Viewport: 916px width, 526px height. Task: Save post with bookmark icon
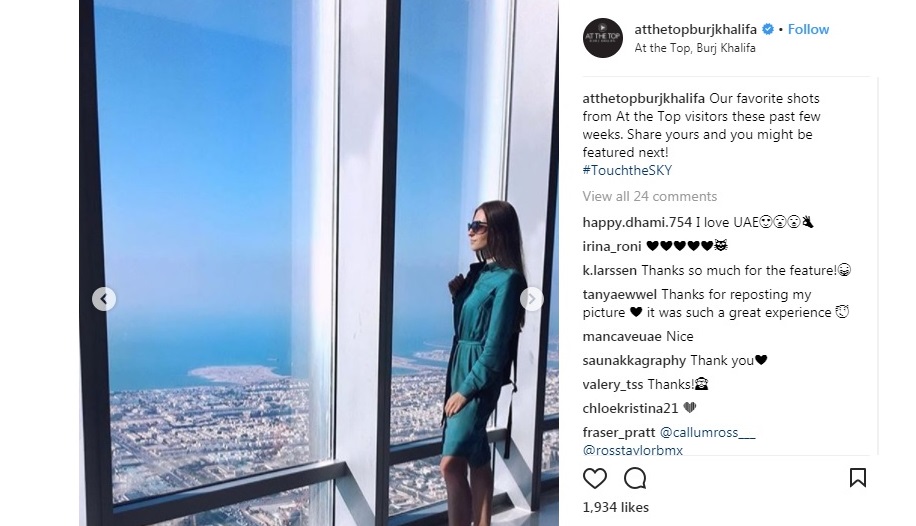[x=858, y=477]
